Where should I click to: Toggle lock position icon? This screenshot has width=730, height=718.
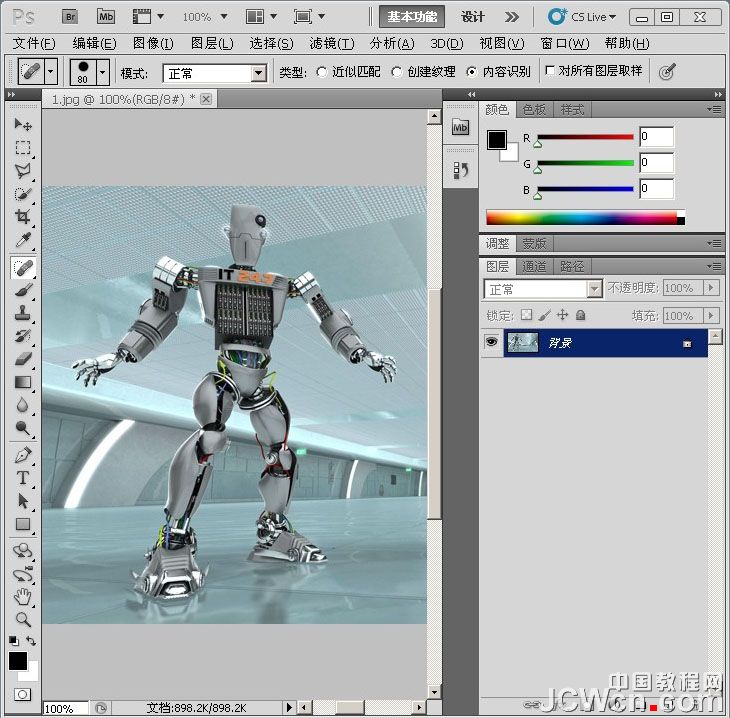(562, 315)
